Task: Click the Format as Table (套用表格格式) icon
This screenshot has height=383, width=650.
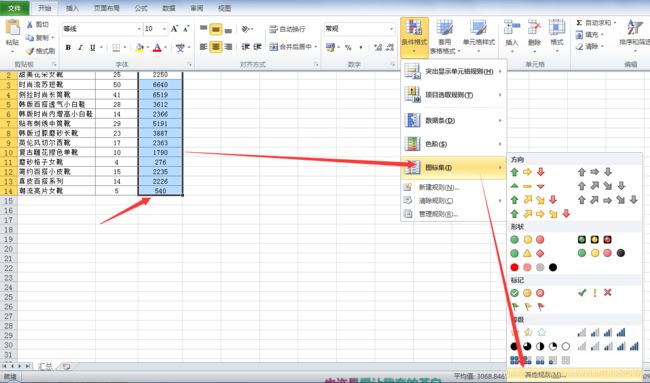Action: (x=444, y=27)
